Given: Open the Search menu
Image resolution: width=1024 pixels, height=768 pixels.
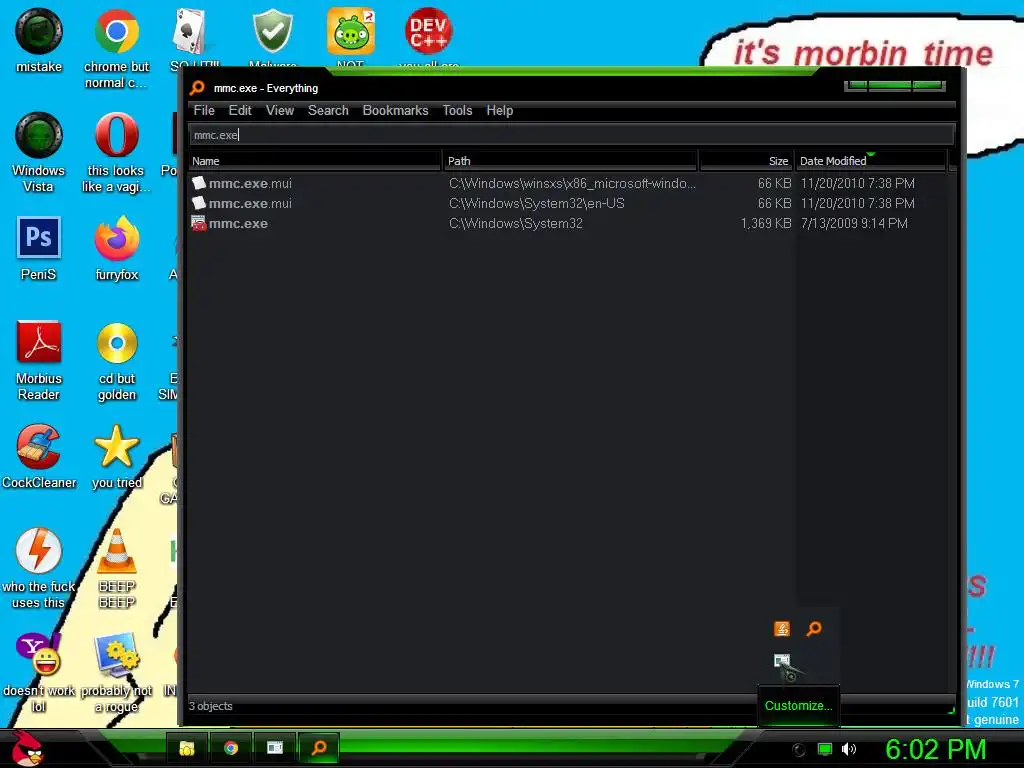Looking at the screenshot, I should pos(328,110).
